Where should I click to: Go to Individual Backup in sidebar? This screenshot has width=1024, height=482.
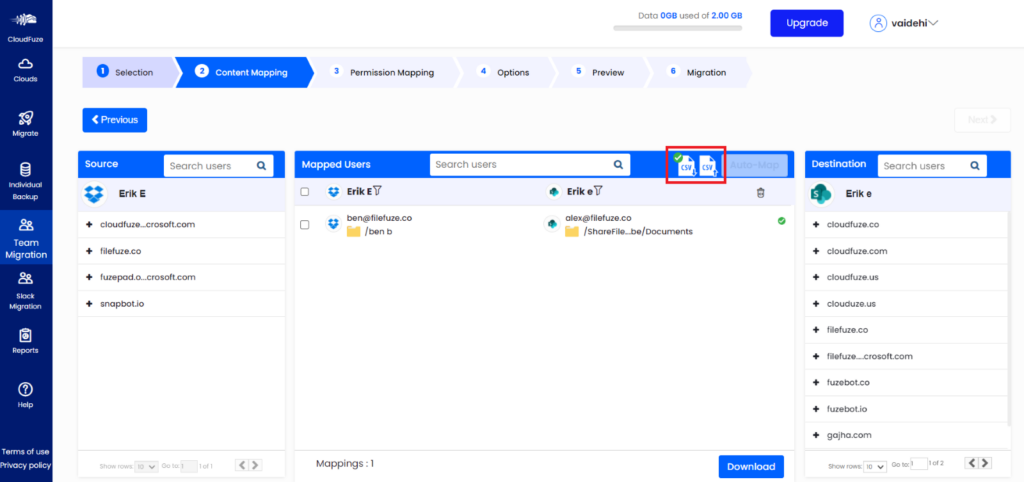click(26, 180)
